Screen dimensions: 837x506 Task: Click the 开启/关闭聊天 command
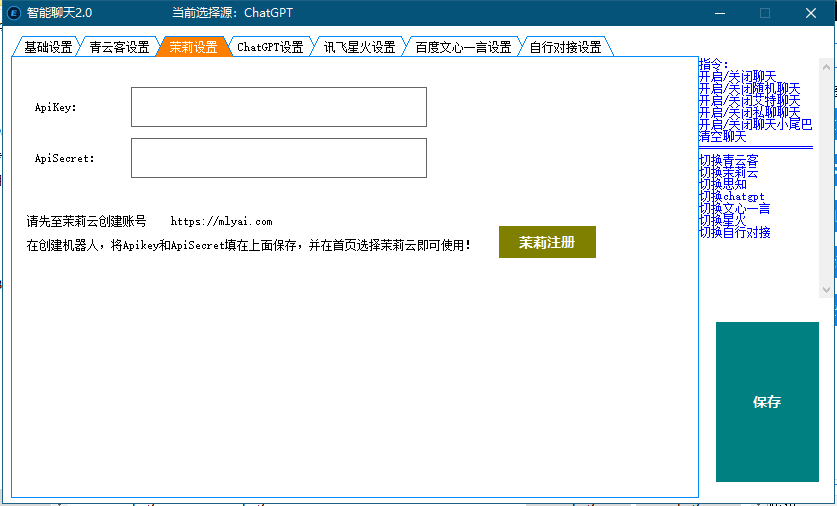click(x=738, y=77)
